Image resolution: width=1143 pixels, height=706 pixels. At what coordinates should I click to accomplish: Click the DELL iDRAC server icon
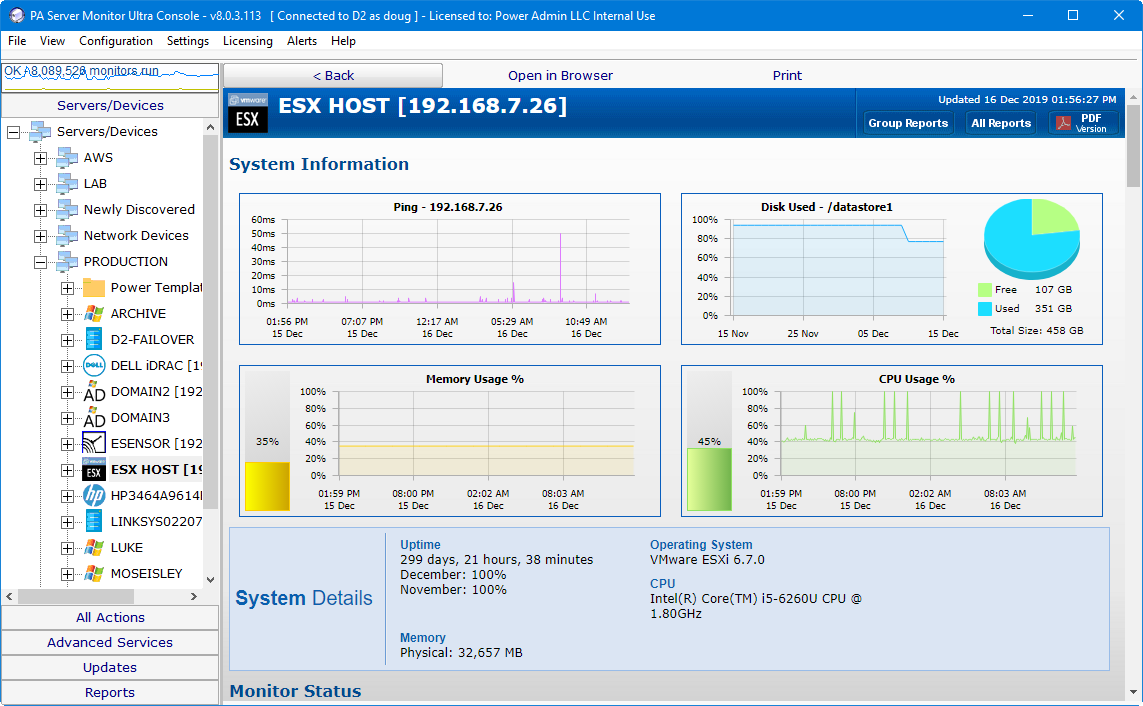pyautogui.click(x=93, y=365)
